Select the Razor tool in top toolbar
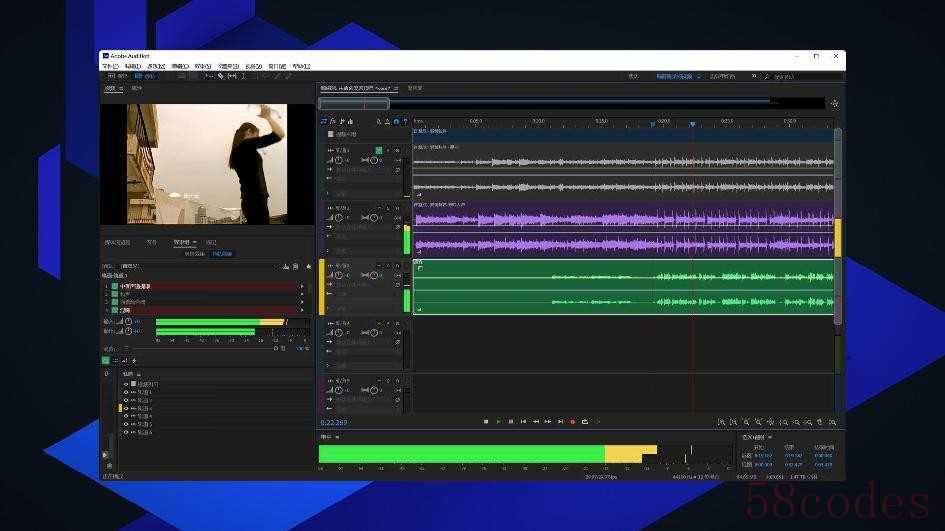 coord(221,77)
